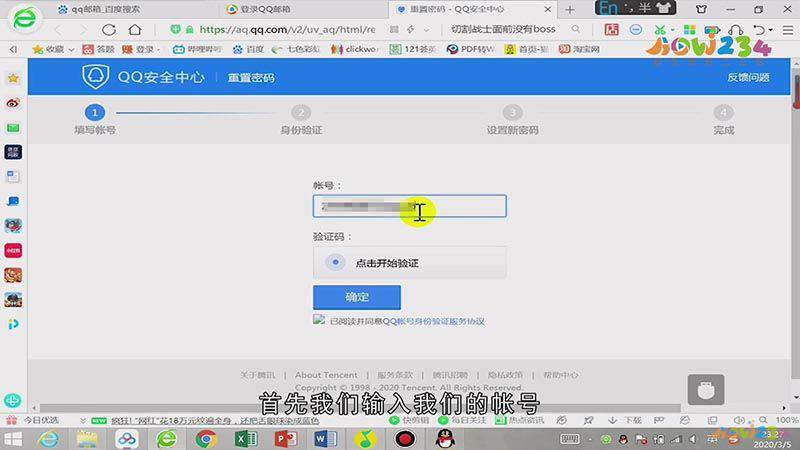Open Excel on the taskbar
The image size is (800, 450).
click(x=246, y=439)
